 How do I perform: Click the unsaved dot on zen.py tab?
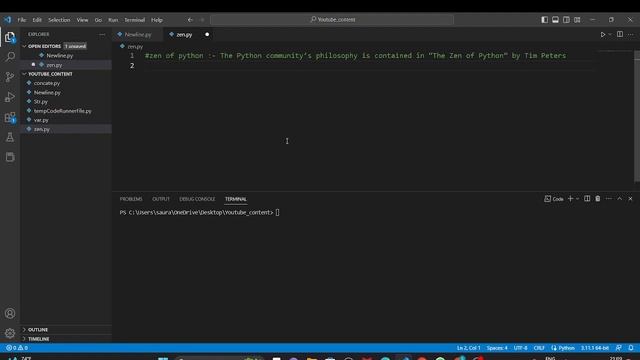pyautogui.click(x=207, y=35)
